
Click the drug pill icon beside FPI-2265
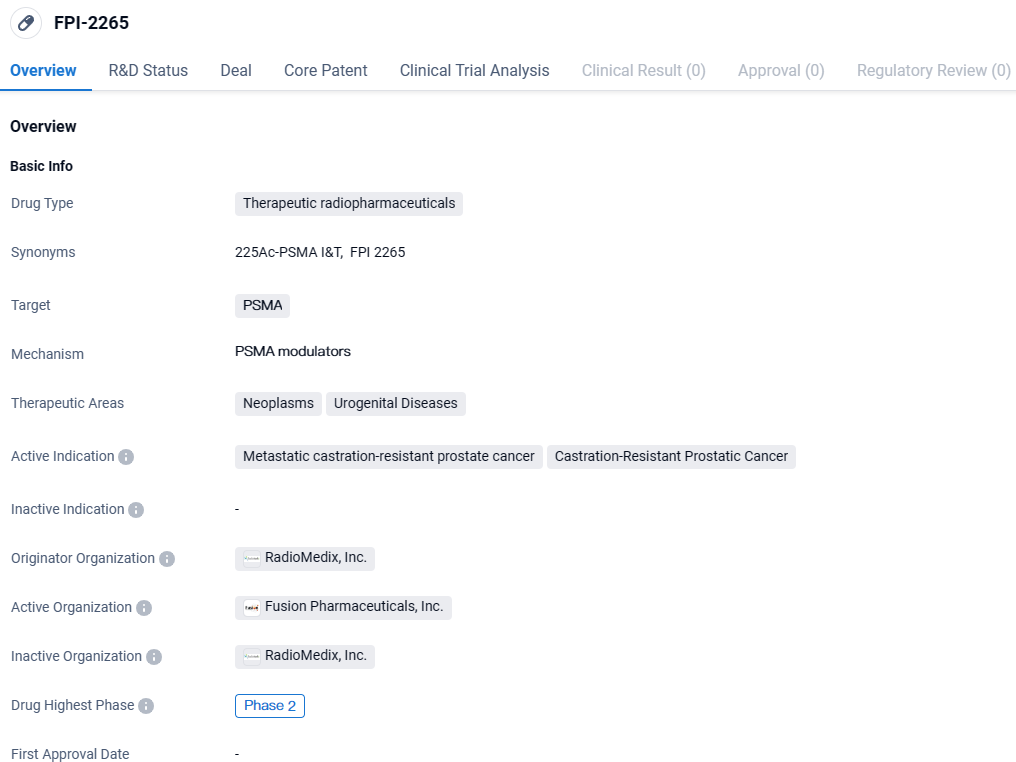26,23
